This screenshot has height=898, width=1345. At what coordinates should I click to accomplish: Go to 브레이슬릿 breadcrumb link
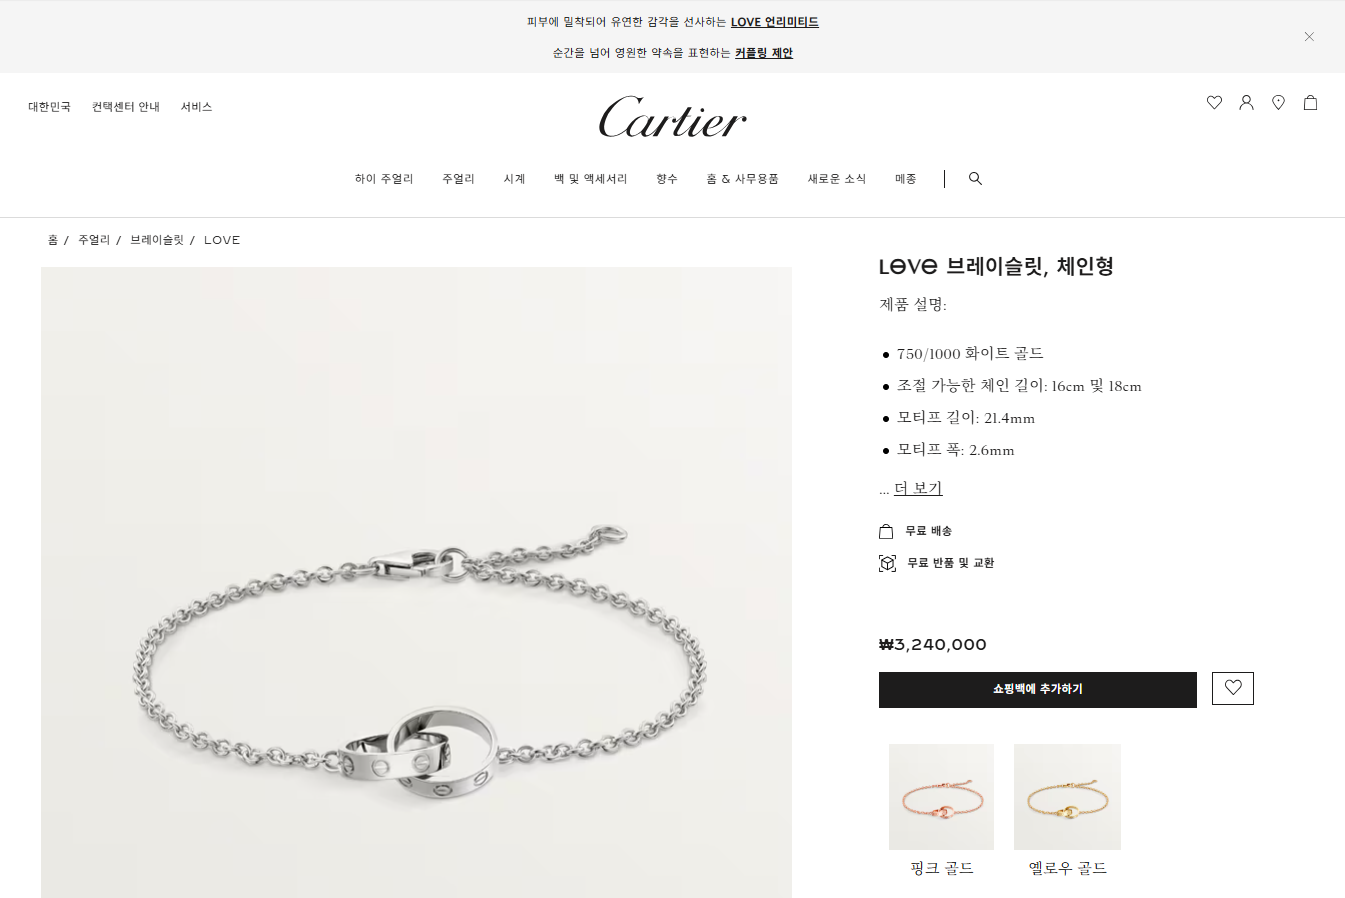[x=157, y=240]
